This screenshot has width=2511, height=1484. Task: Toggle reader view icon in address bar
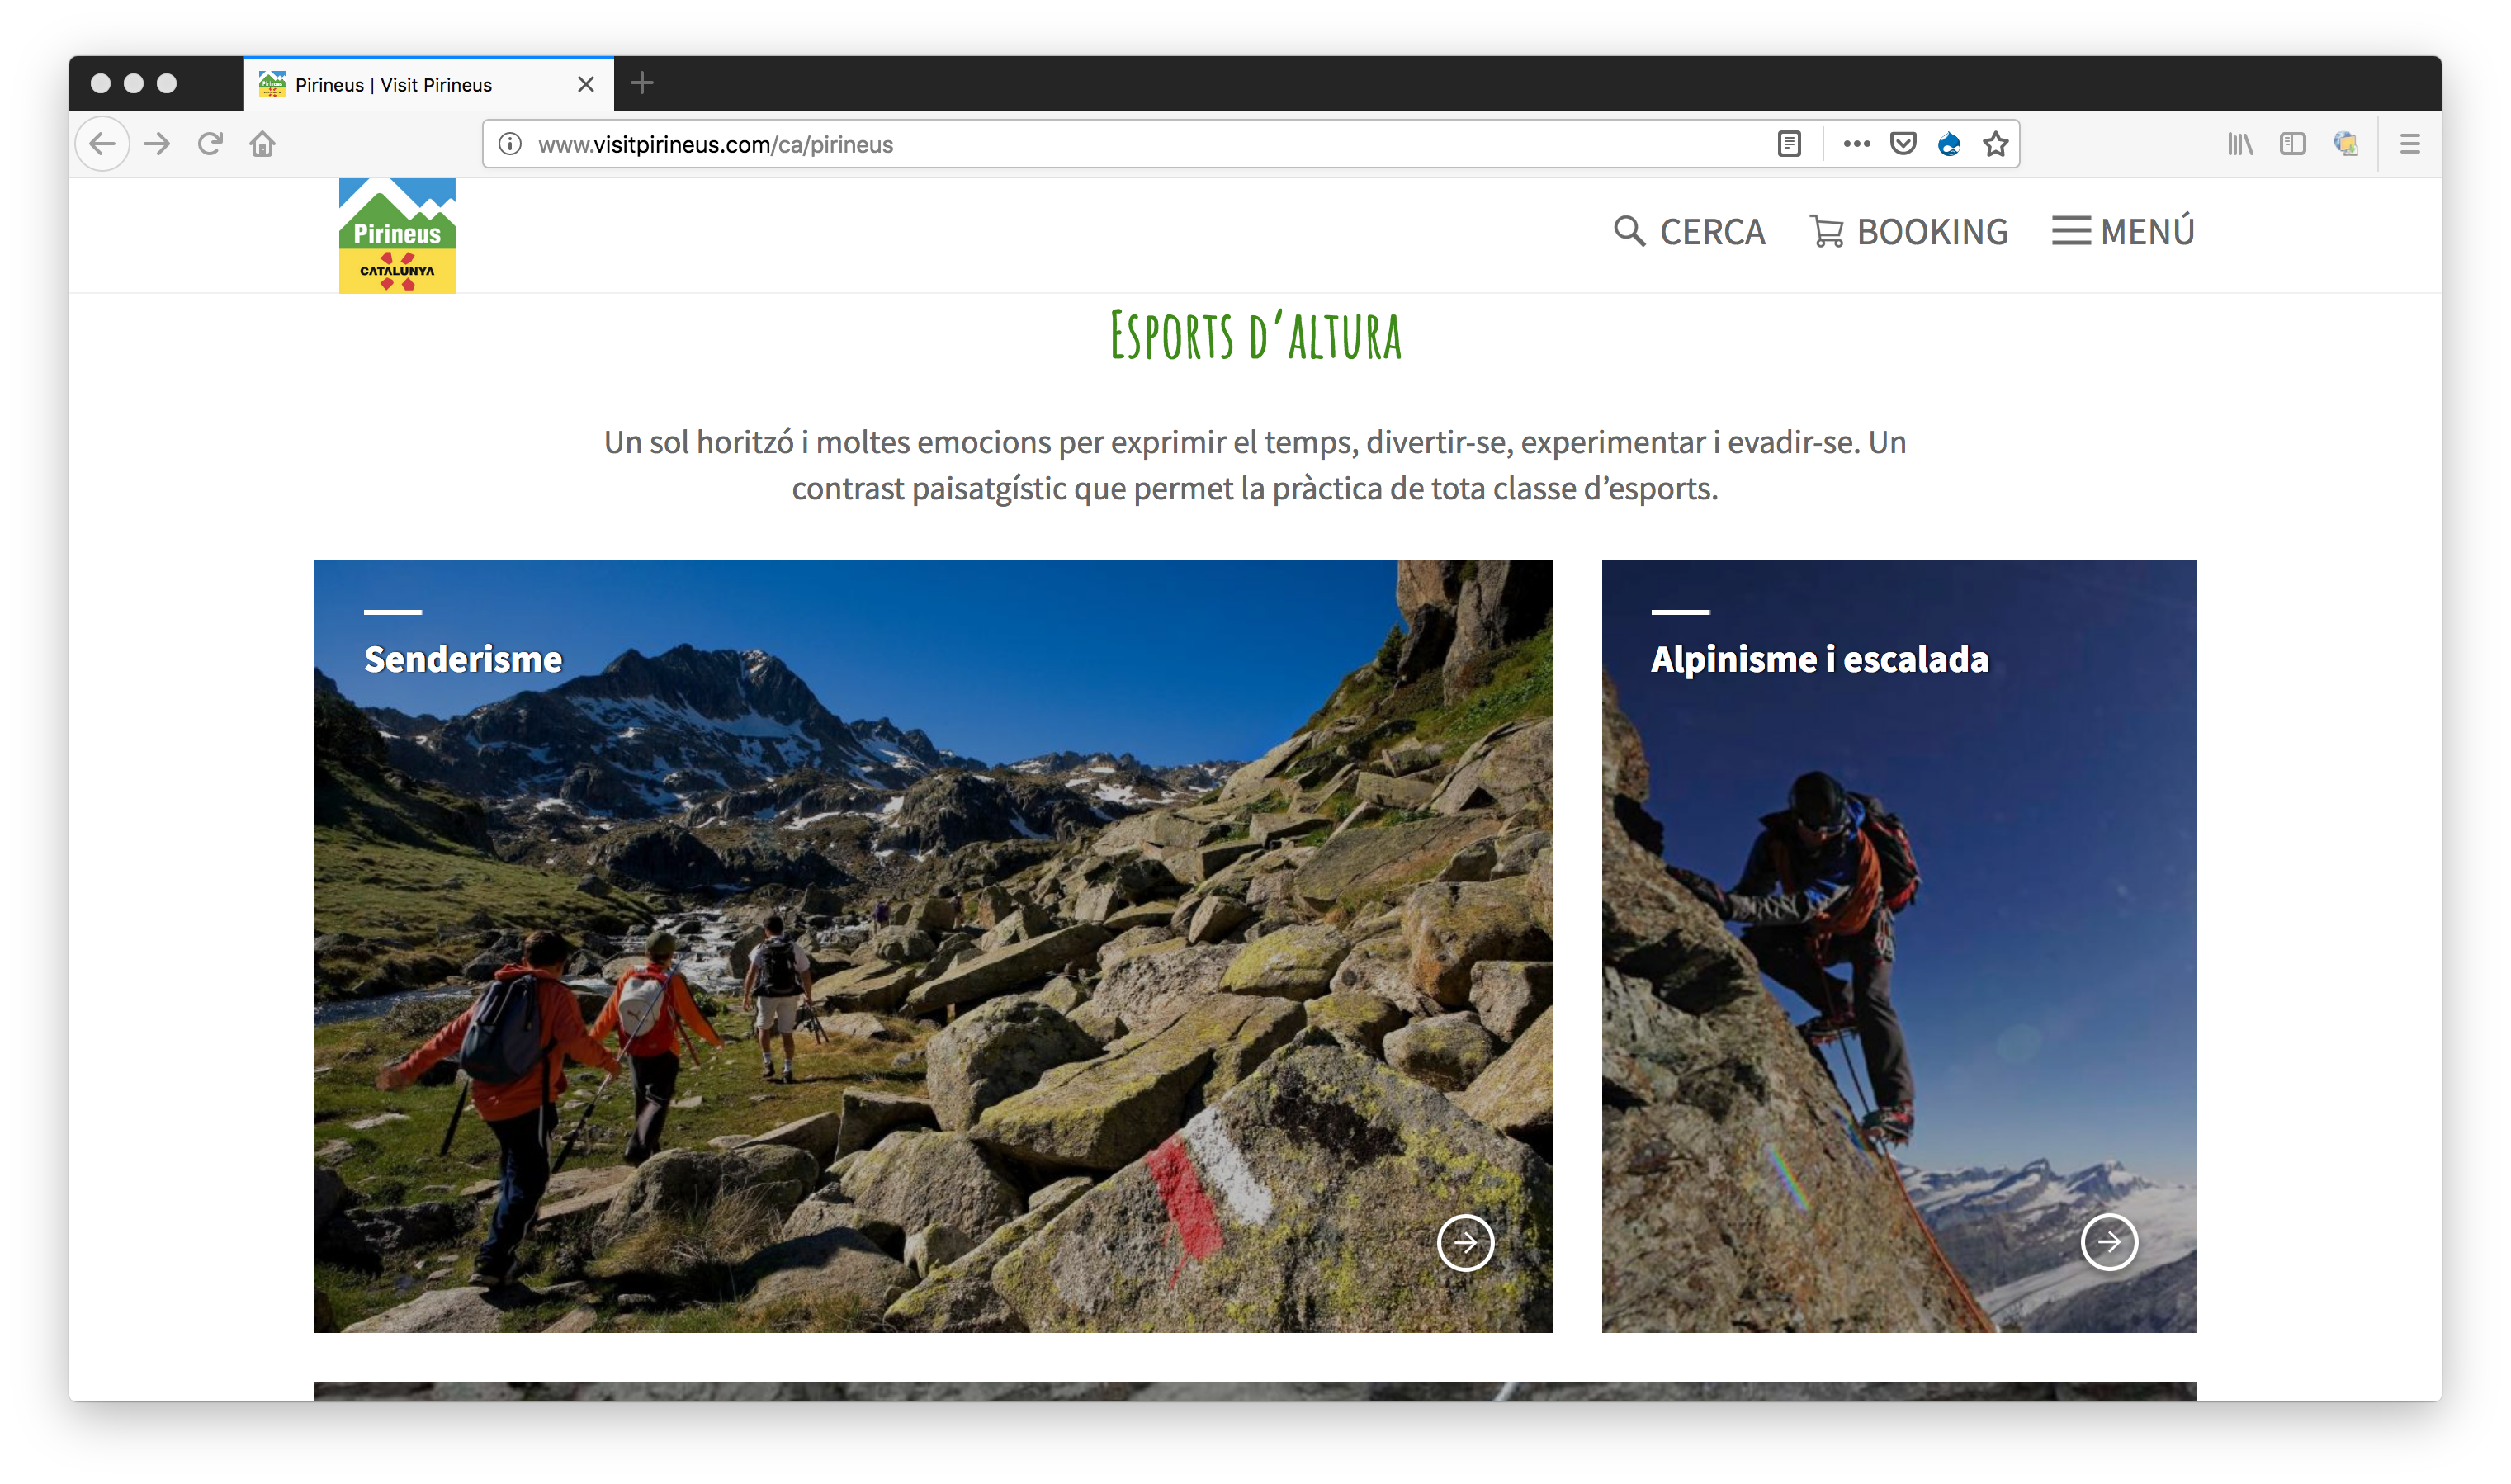point(1789,144)
